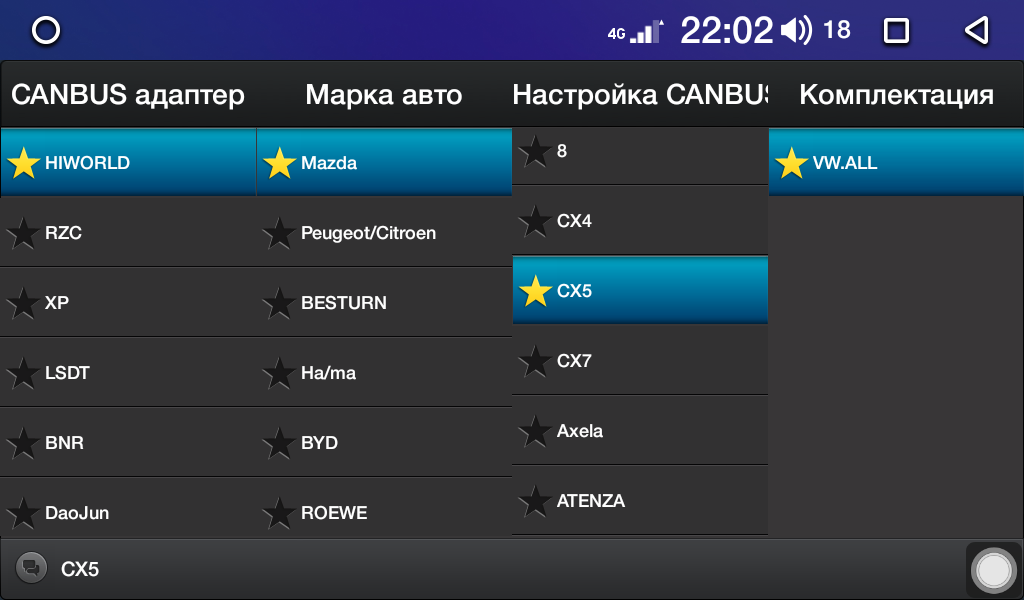This screenshot has width=1024, height=600.
Task: Choose CX4 in CANBUS settings list
Action: tap(640, 221)
